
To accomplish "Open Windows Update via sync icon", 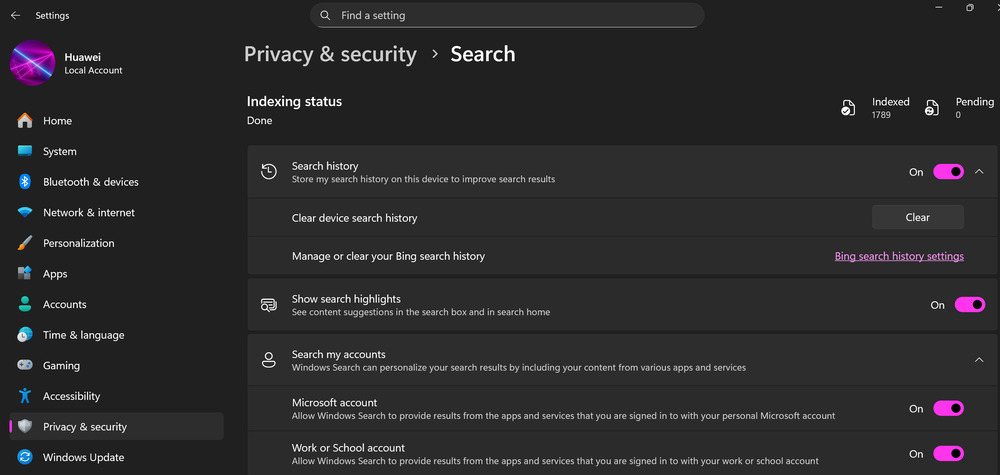I will pyautogui.click(x=25, y=457).
